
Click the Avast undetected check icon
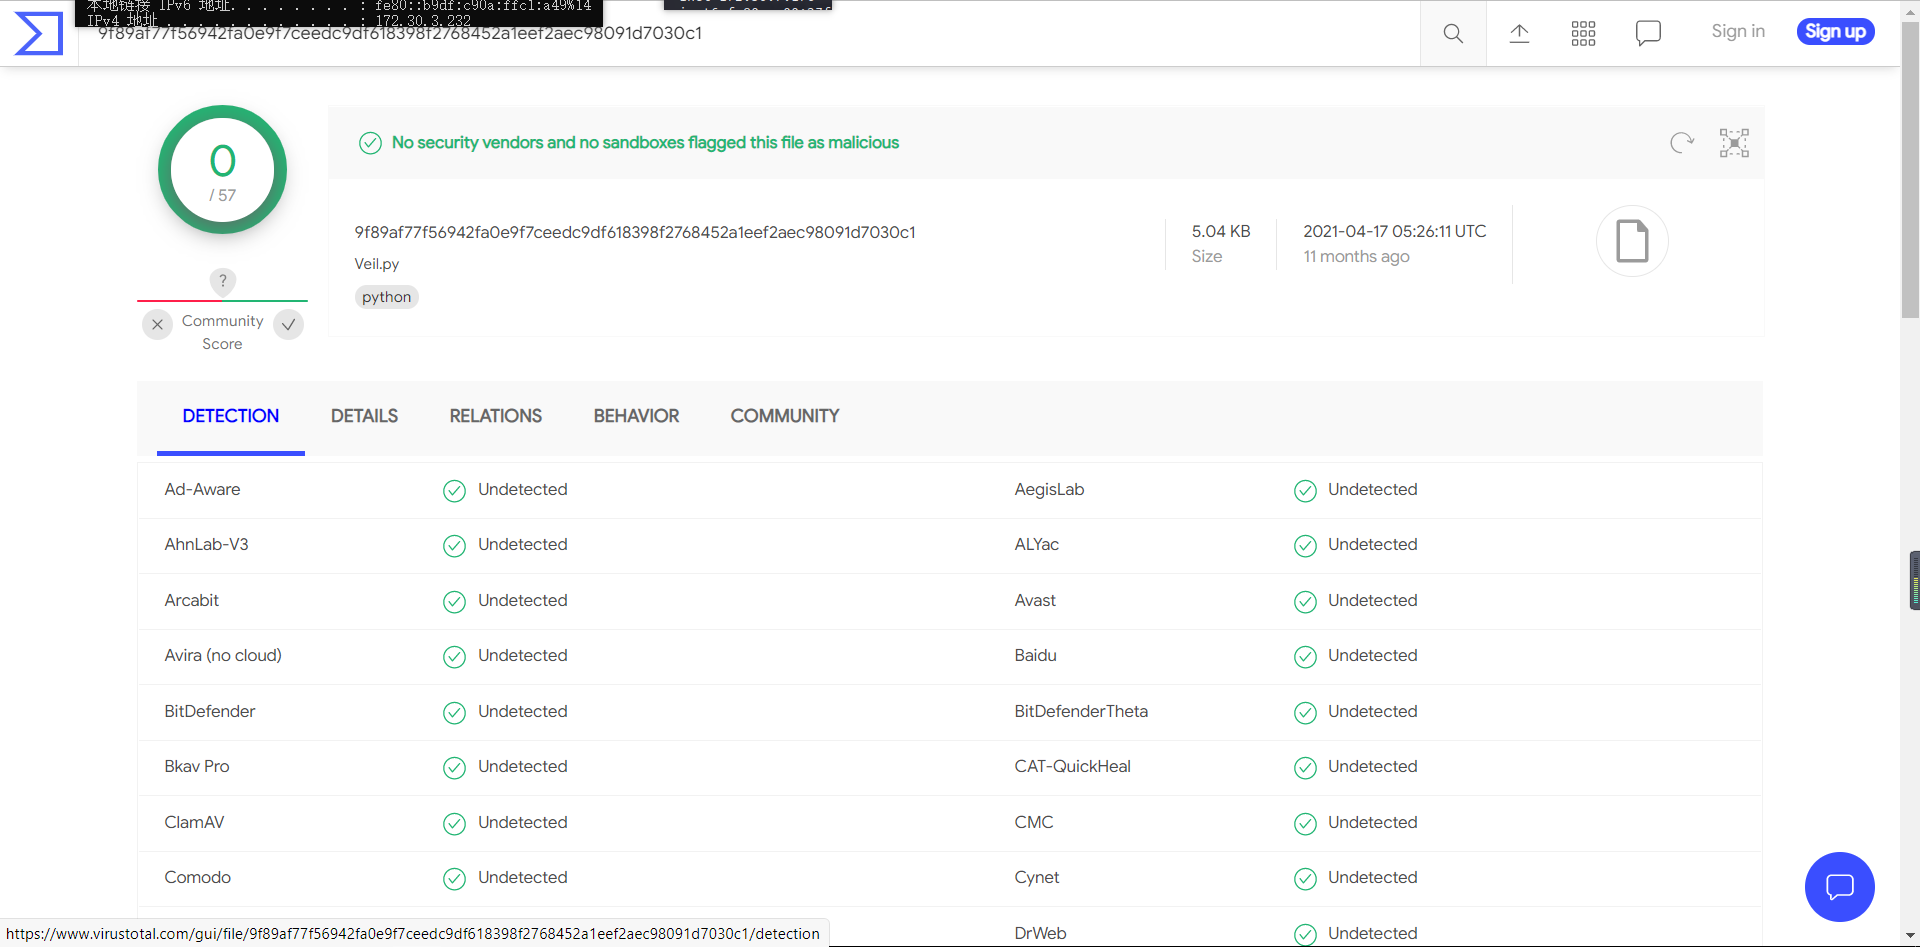1305,602
